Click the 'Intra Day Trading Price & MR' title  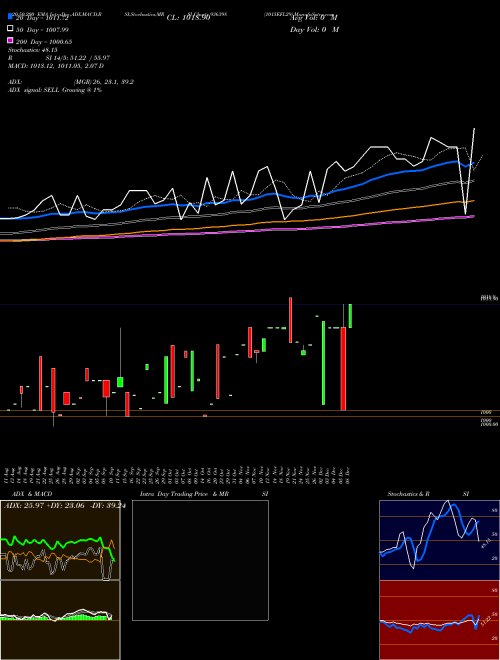coord(184,494)
